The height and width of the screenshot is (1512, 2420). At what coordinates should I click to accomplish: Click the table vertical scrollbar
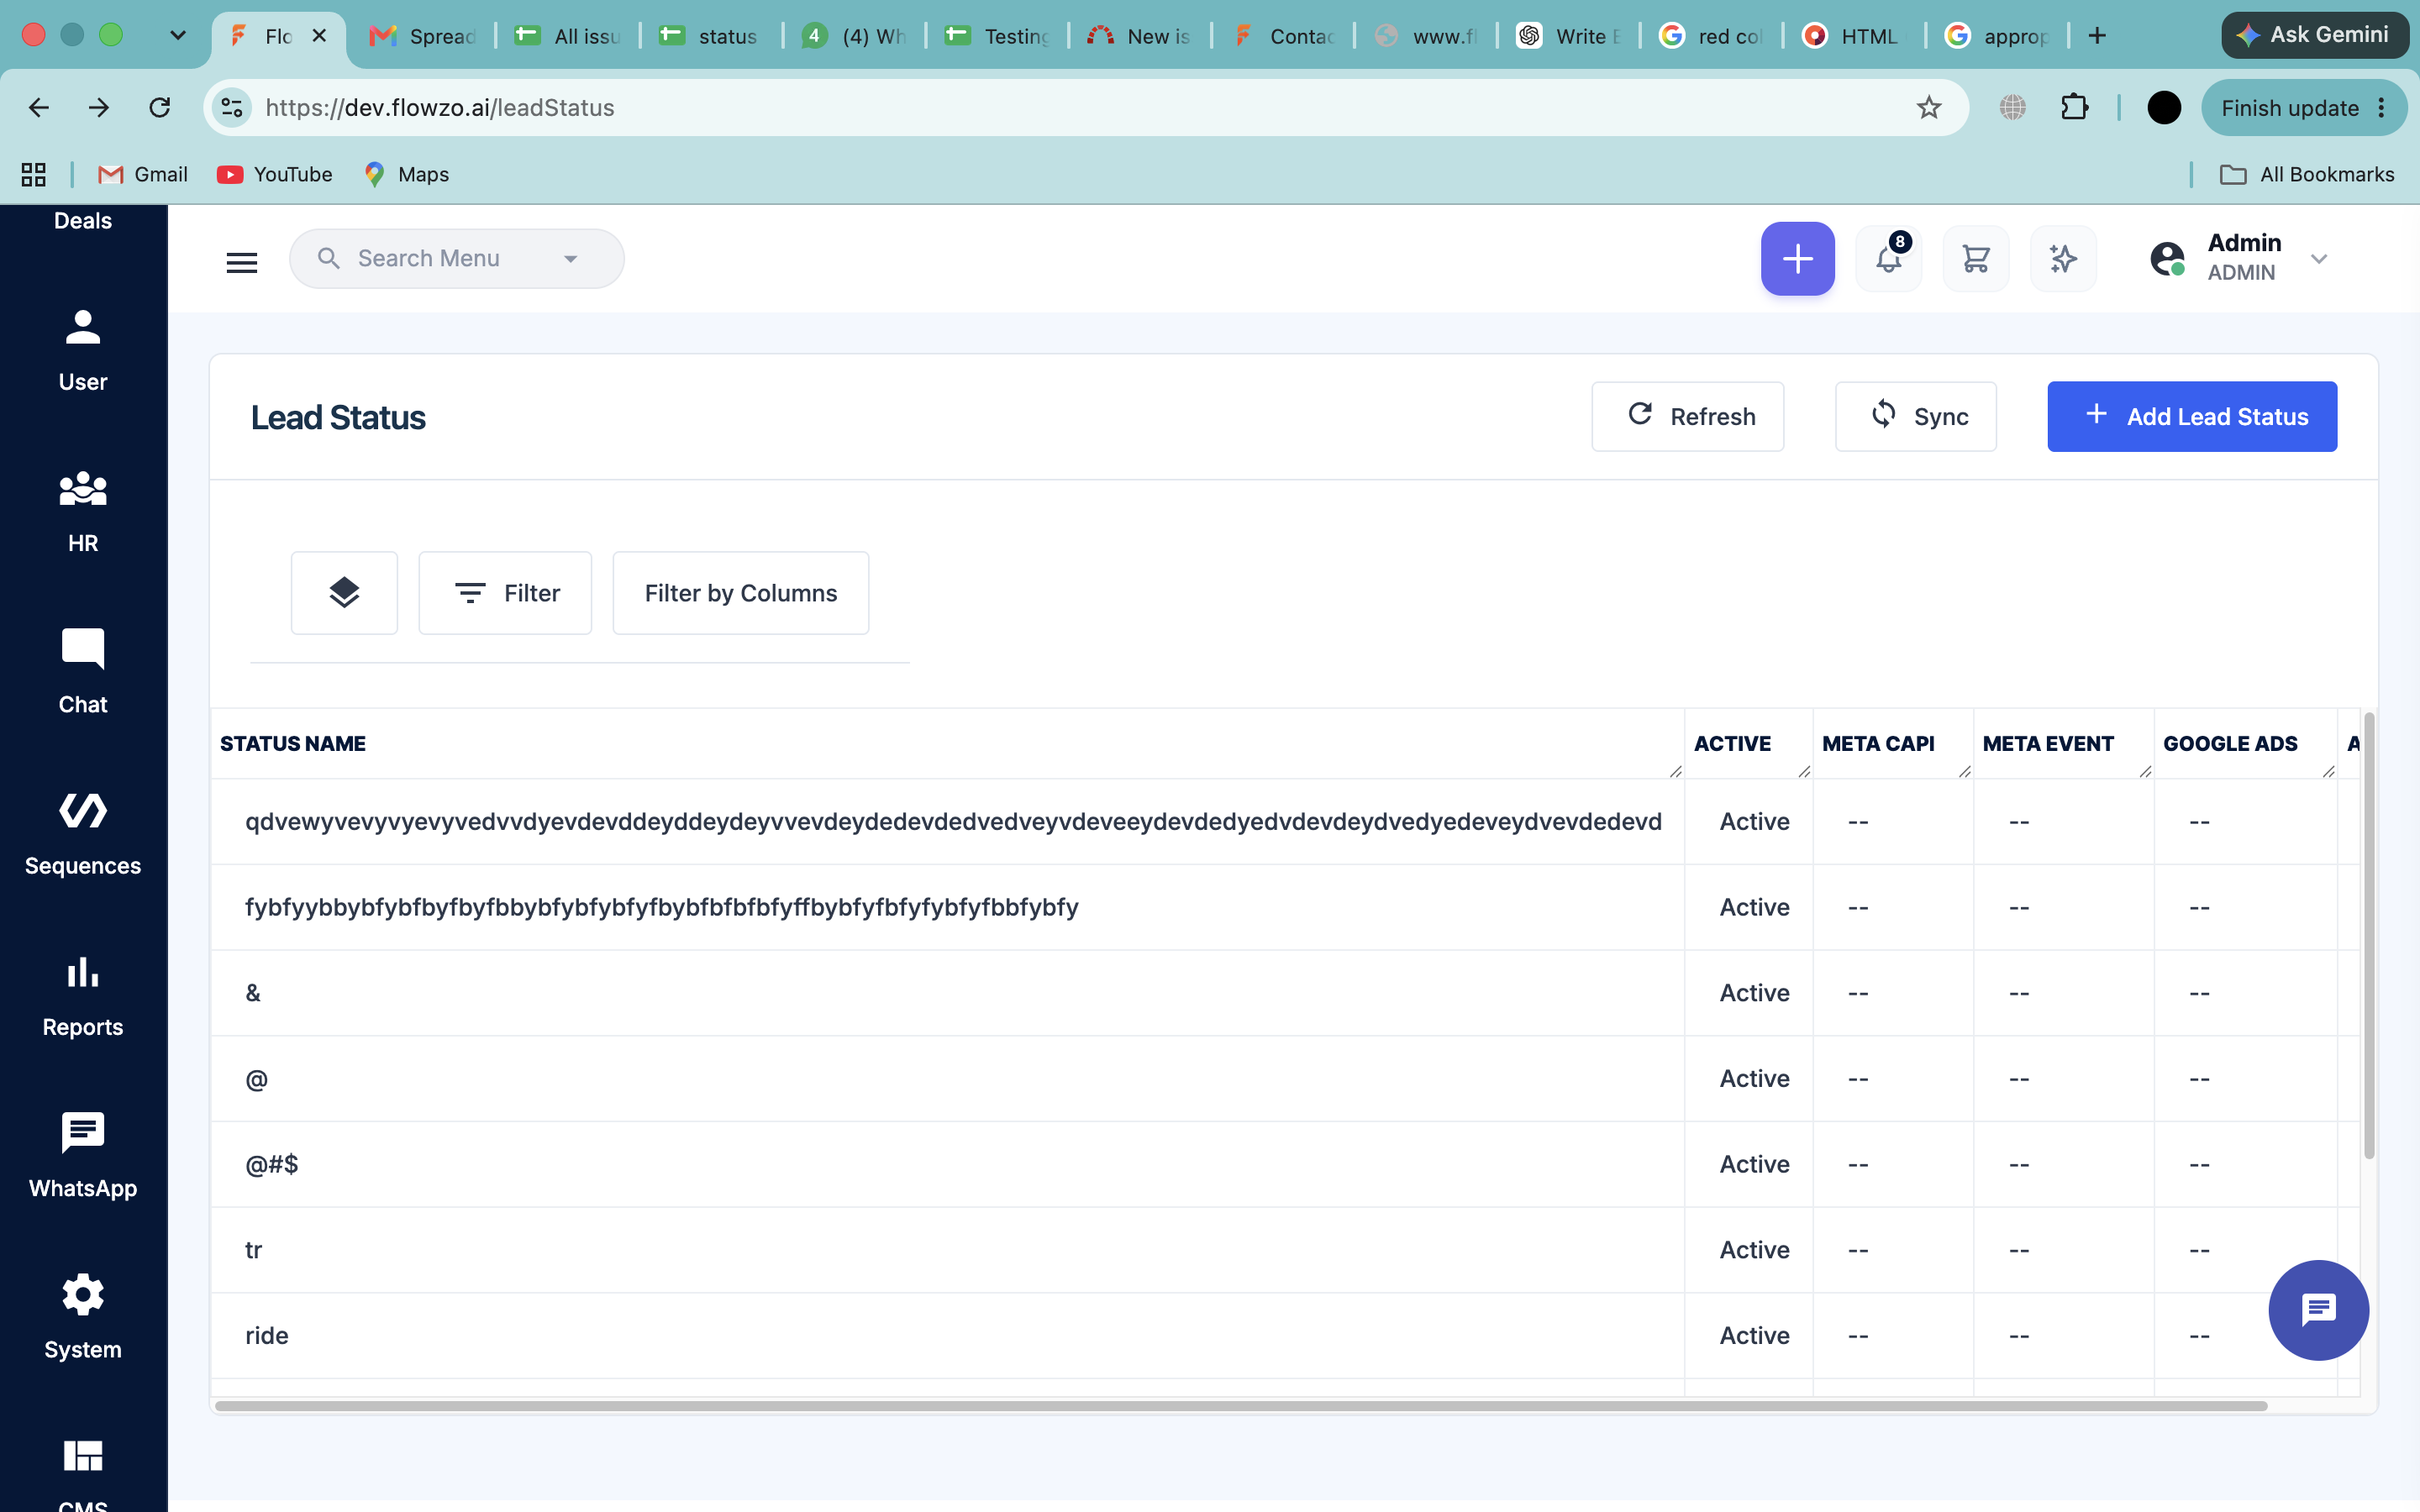[2368, 935]
